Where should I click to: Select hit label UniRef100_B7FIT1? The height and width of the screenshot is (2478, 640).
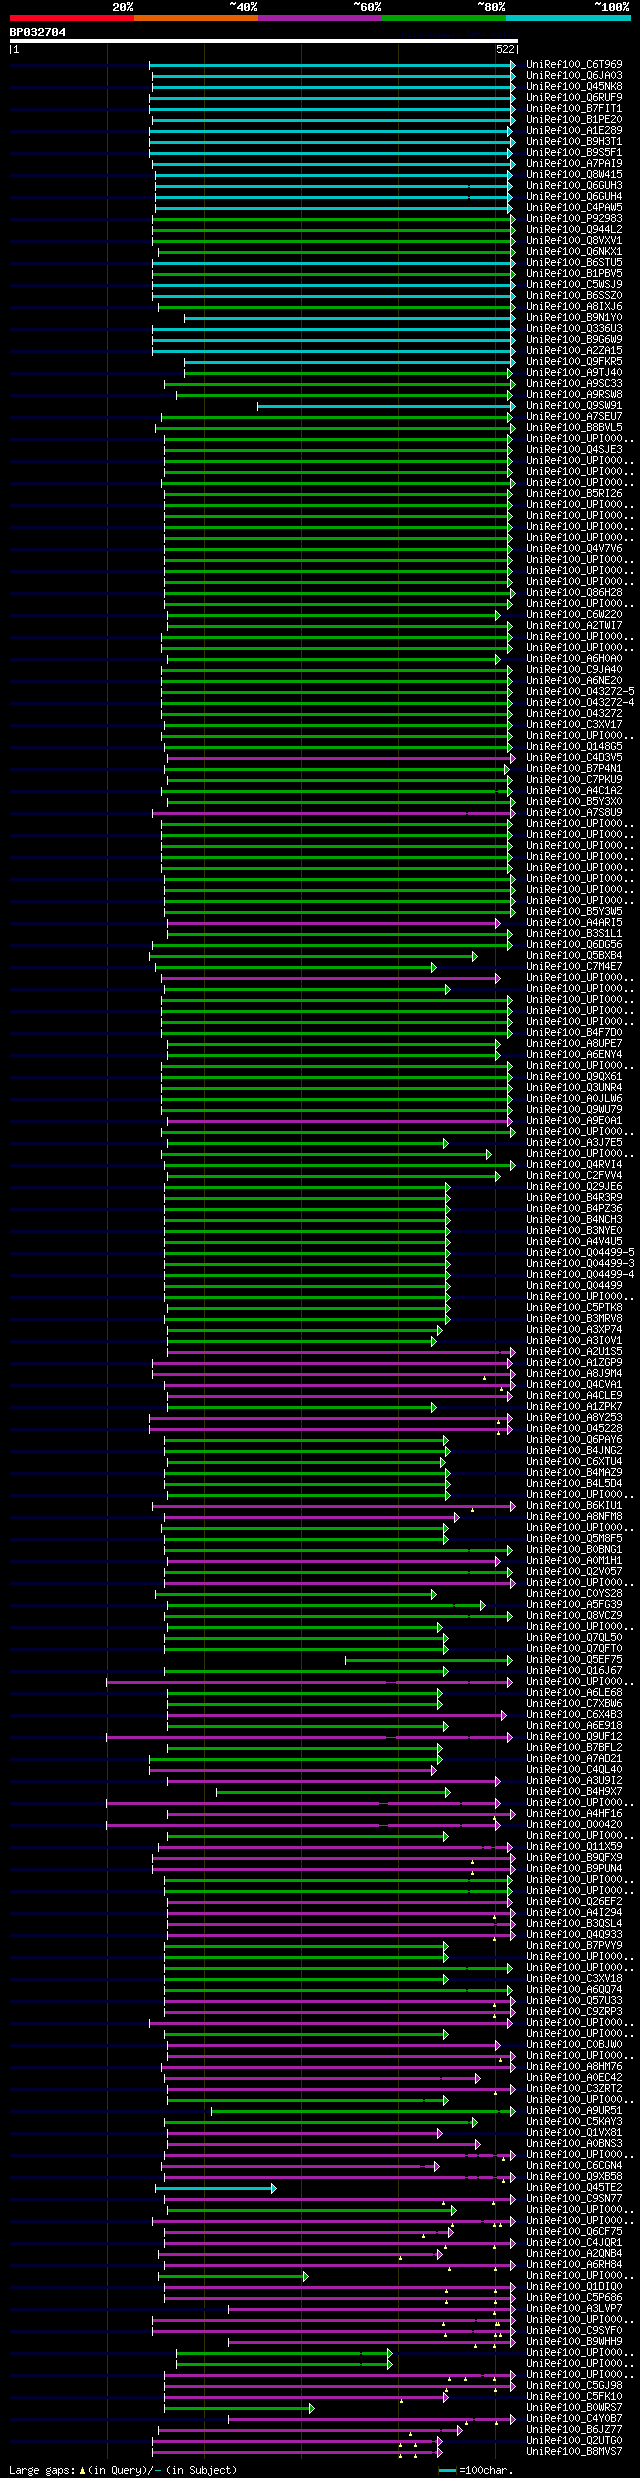click(x=574, y=109)
